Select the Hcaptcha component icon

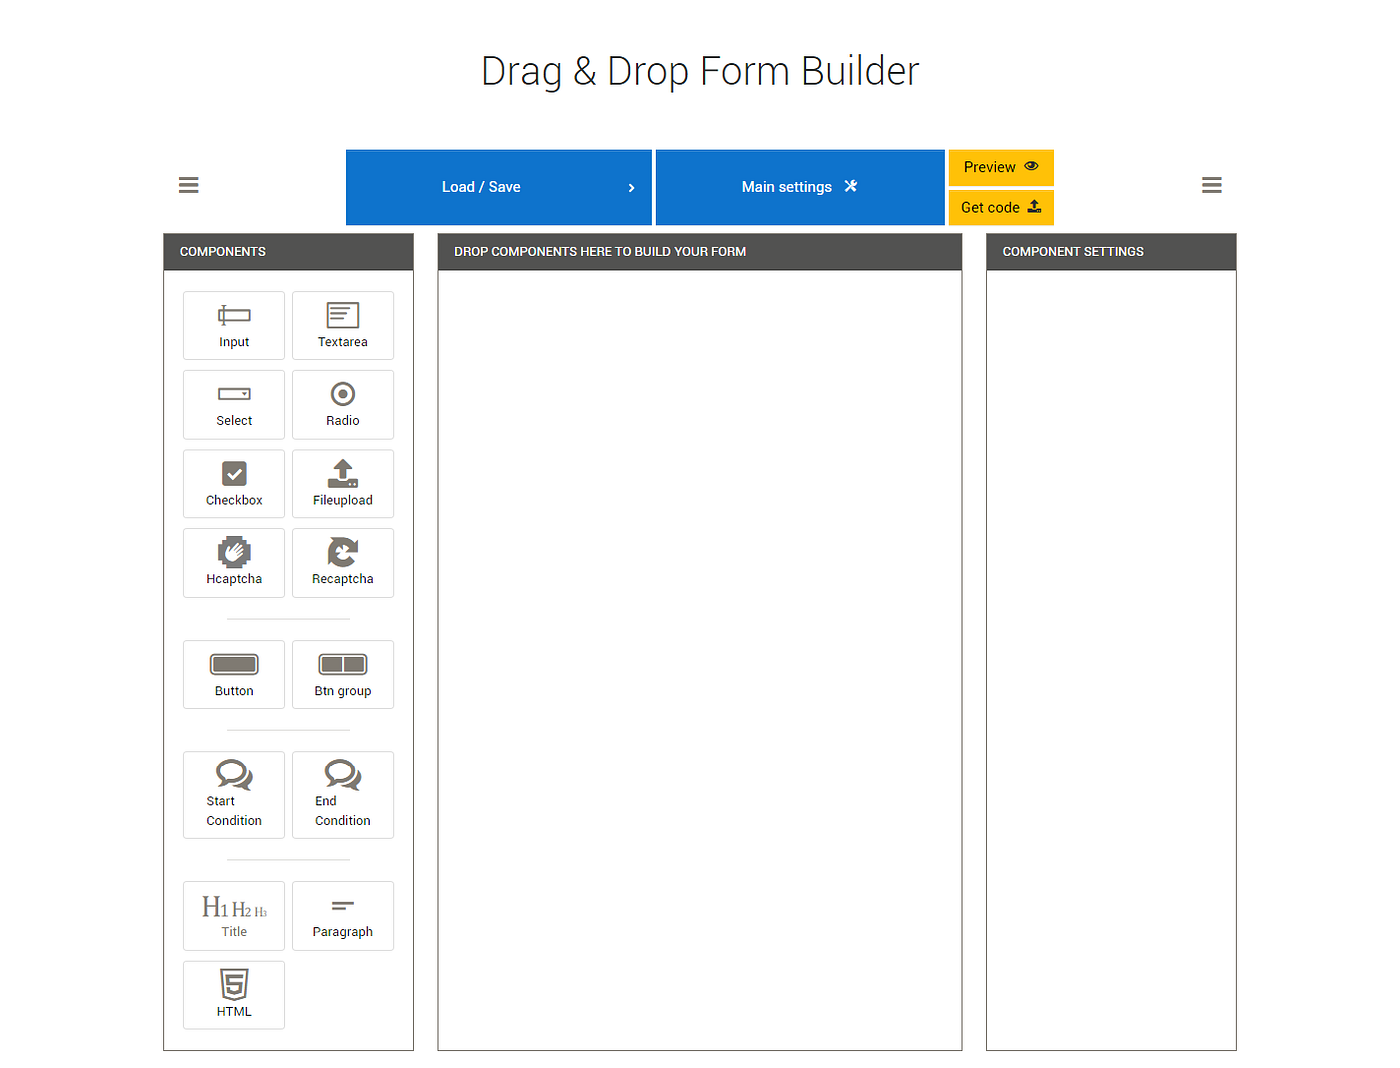pos(233,562)
